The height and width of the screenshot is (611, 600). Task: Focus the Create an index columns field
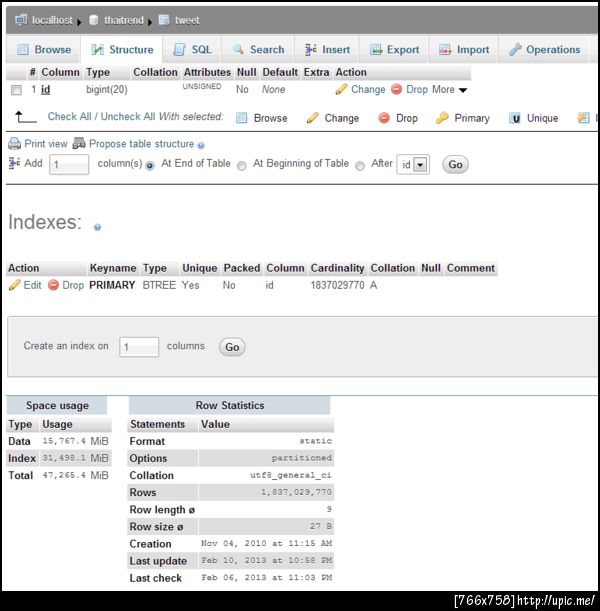click(139, 347)
